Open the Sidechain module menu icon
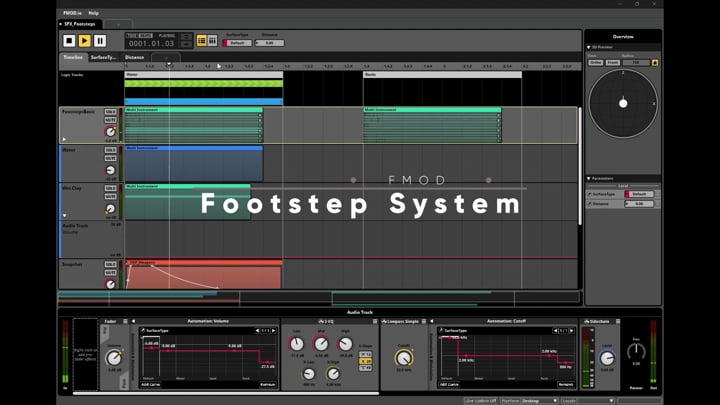The width and height of the screenshot is (720, 405). click(x=618, y=321)
